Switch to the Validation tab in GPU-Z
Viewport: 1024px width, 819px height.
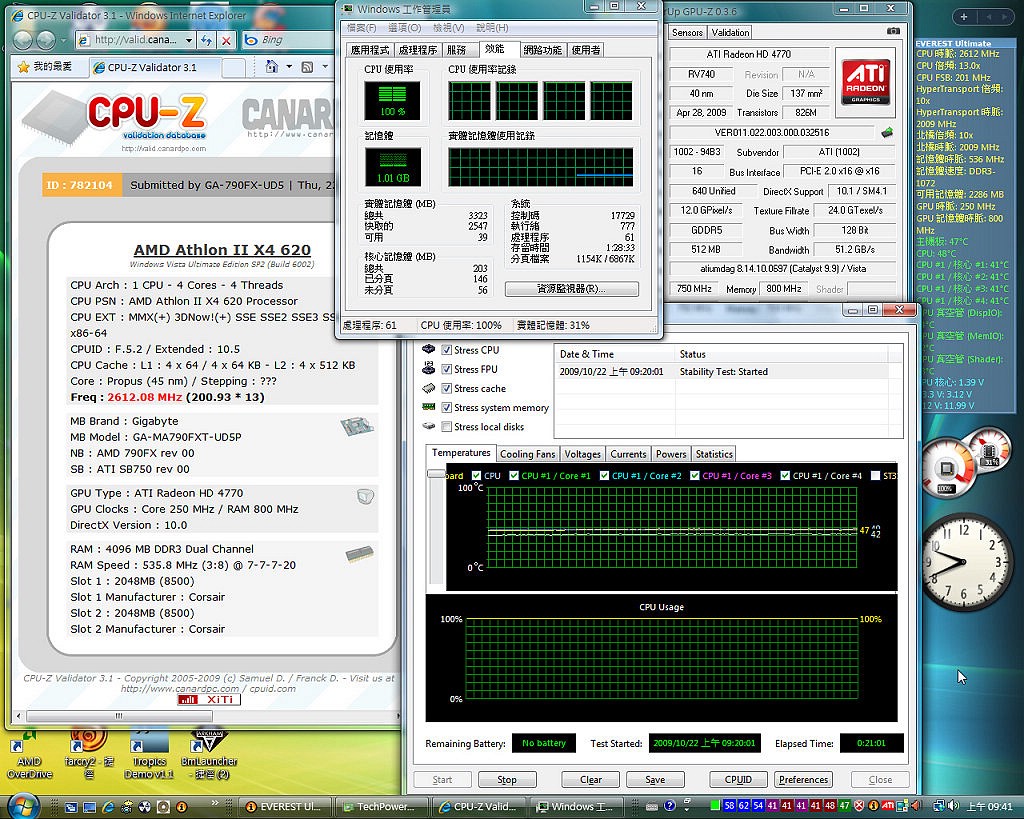click(x=730, y=32)
